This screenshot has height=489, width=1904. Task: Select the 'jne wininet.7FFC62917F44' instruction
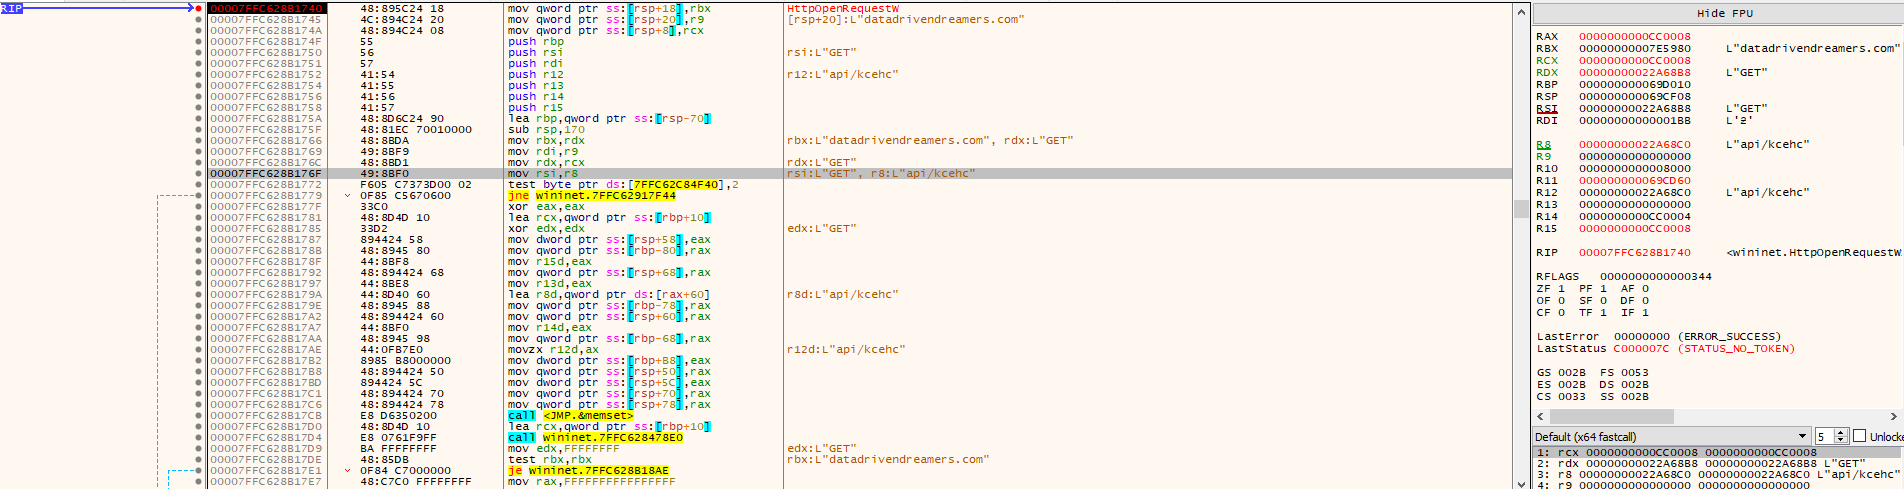(x=591, y=195)
